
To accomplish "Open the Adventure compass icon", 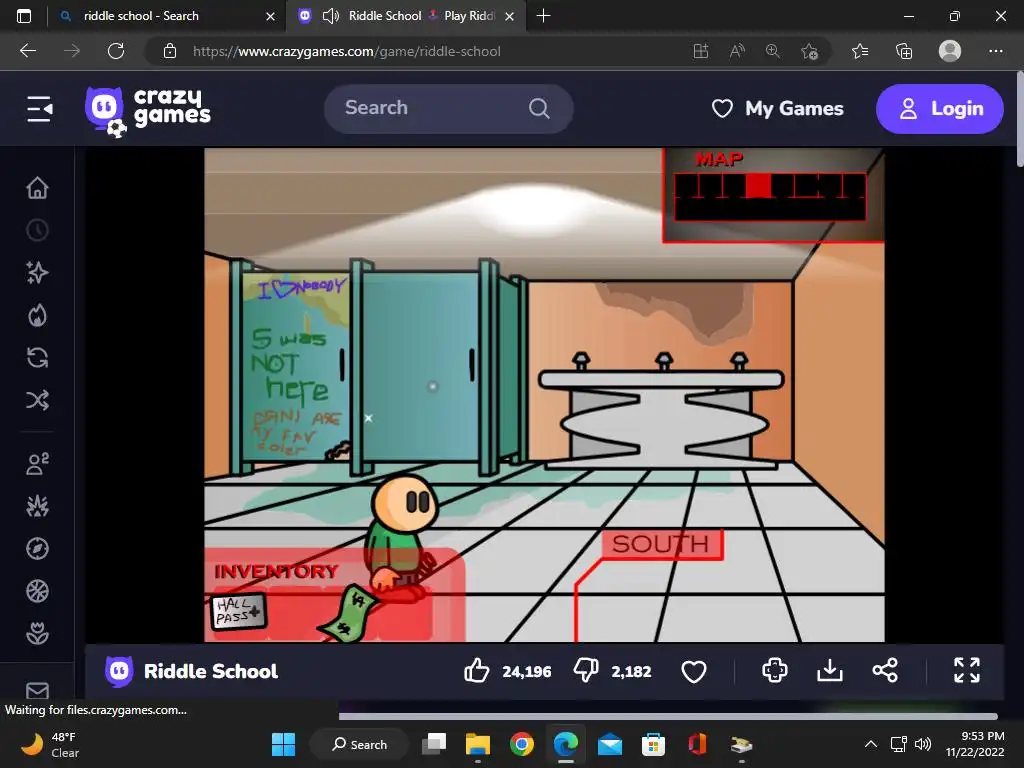I will 37,549.
